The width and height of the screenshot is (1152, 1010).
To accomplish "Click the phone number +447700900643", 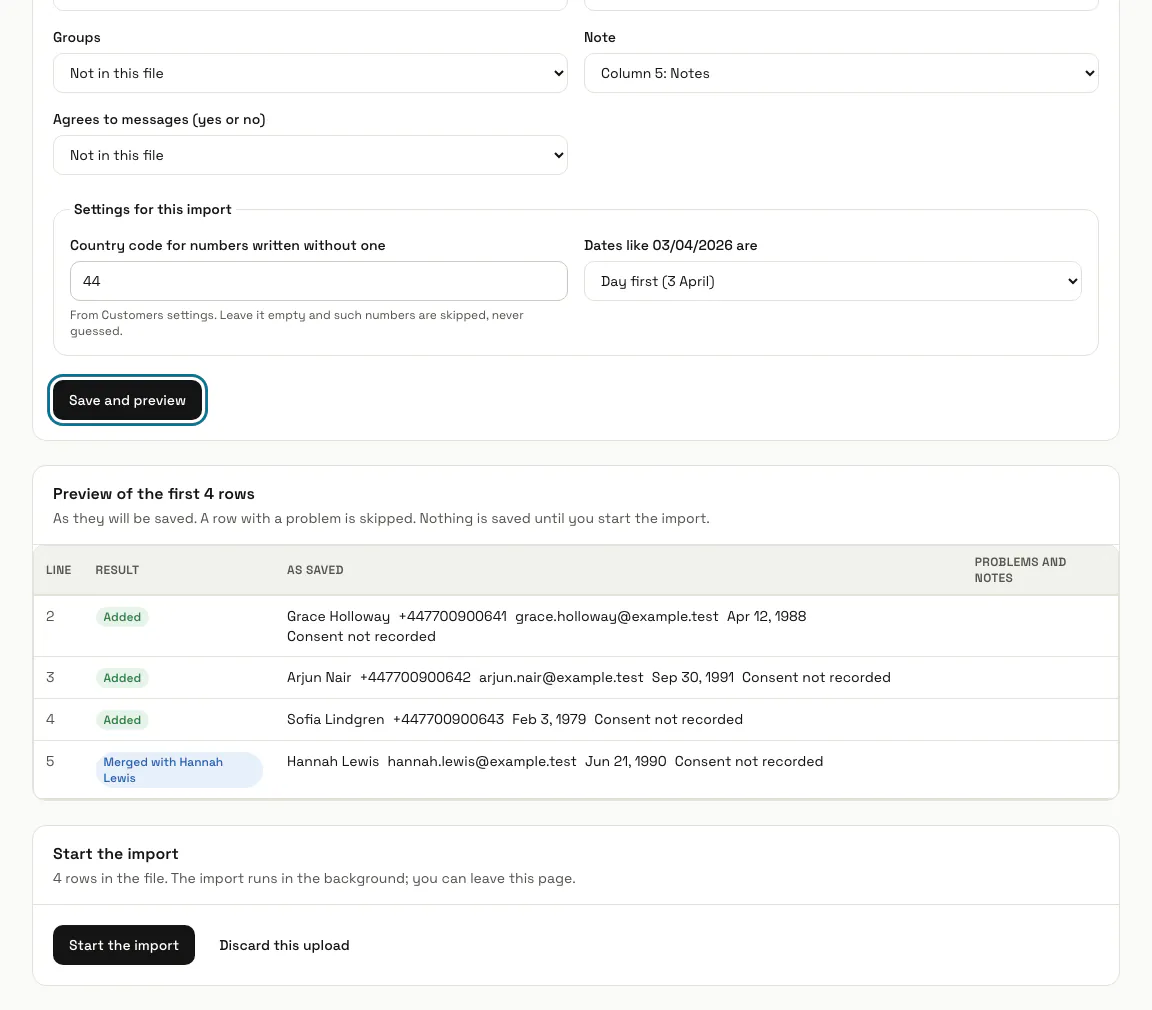I will (x=448, y=719).
